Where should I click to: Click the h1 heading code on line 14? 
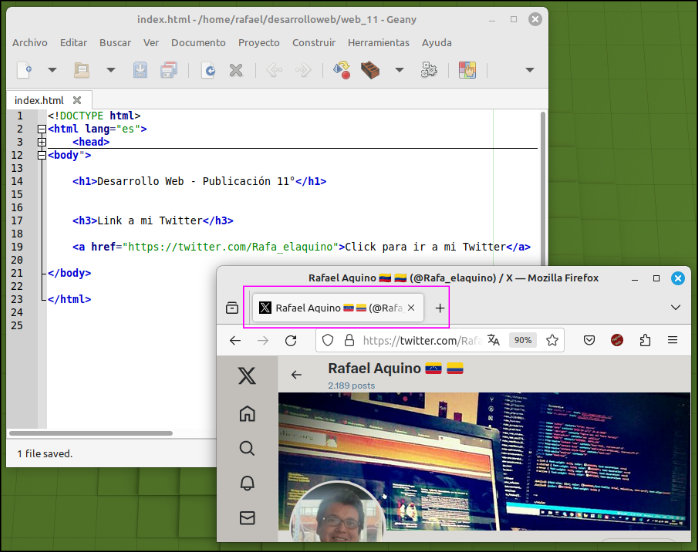coord(199,181)
